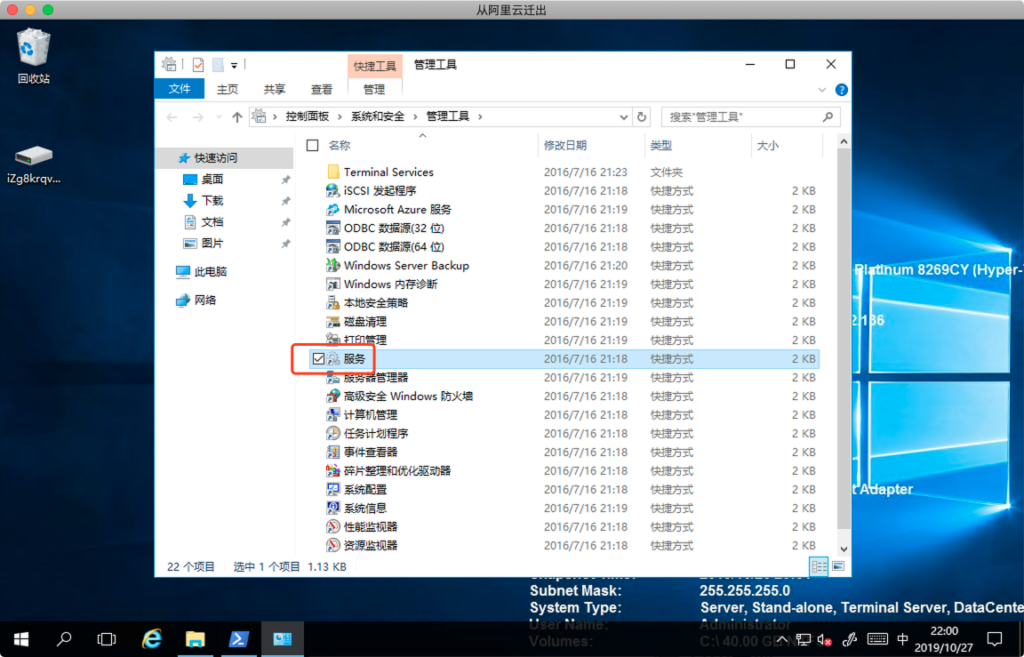The image size is (1024, 657).
Task: Select the 性能监视器 icon
Action: [x=334, y=526]
